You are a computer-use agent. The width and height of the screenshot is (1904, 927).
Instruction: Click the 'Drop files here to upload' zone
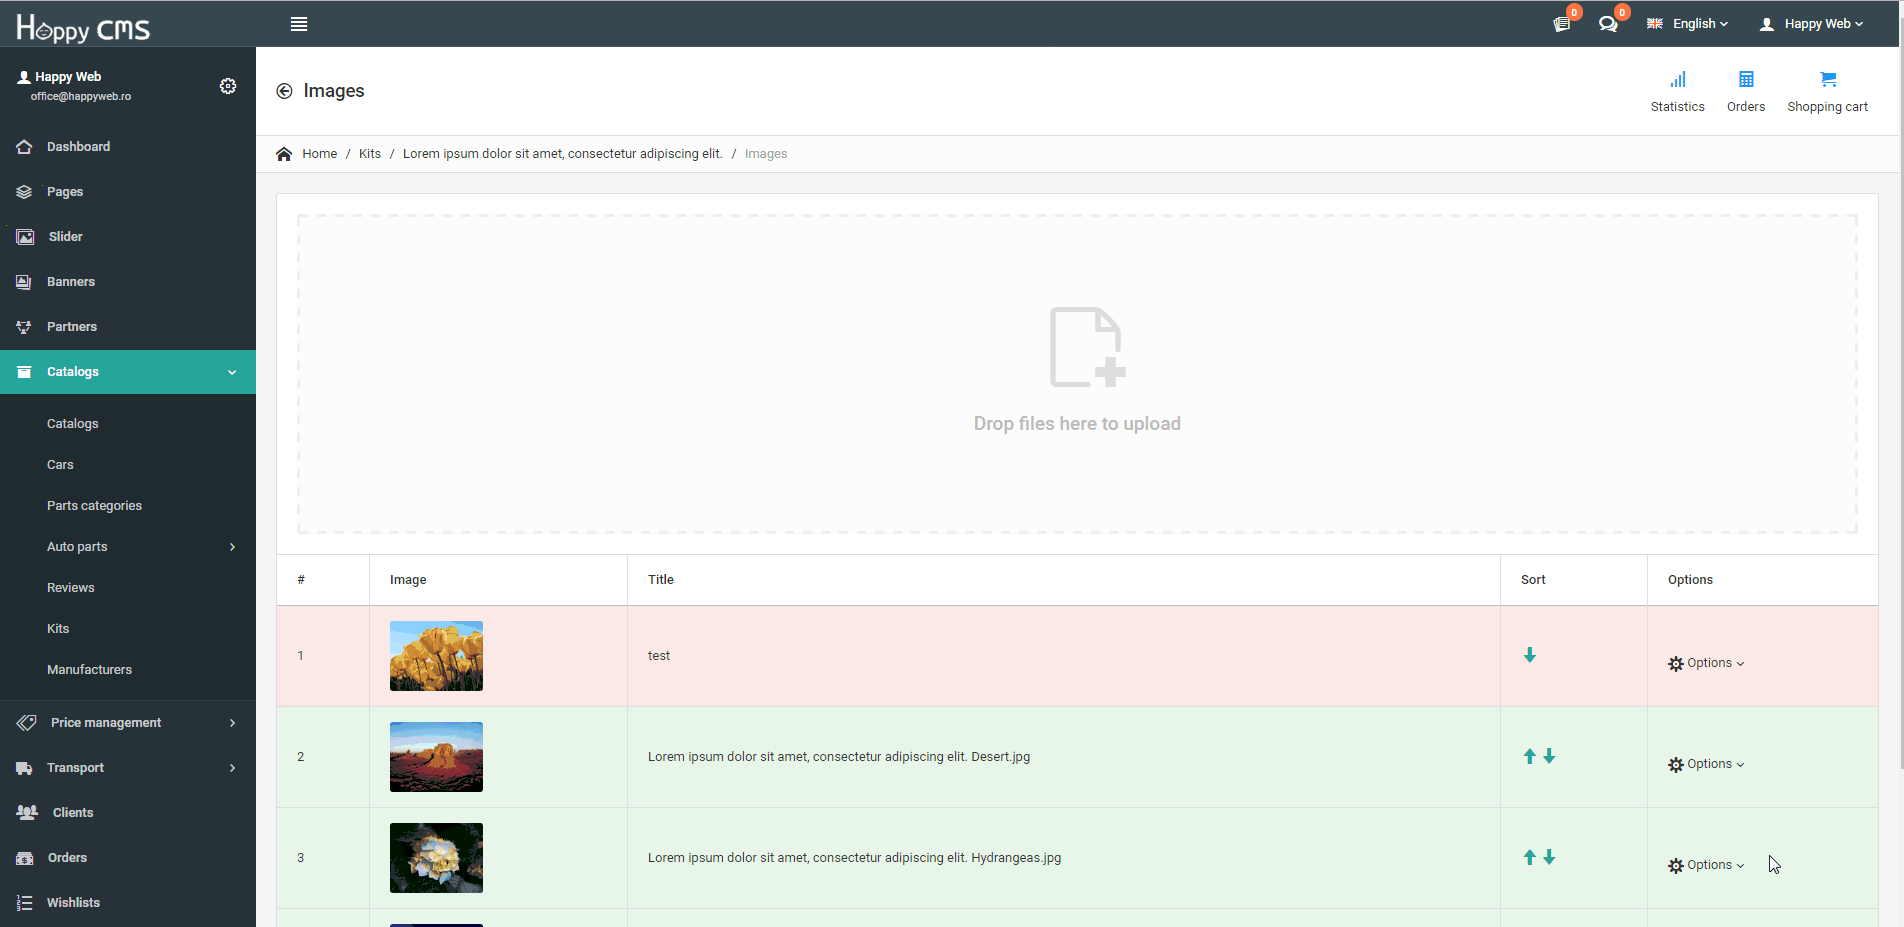click(x=1077, y=374)
